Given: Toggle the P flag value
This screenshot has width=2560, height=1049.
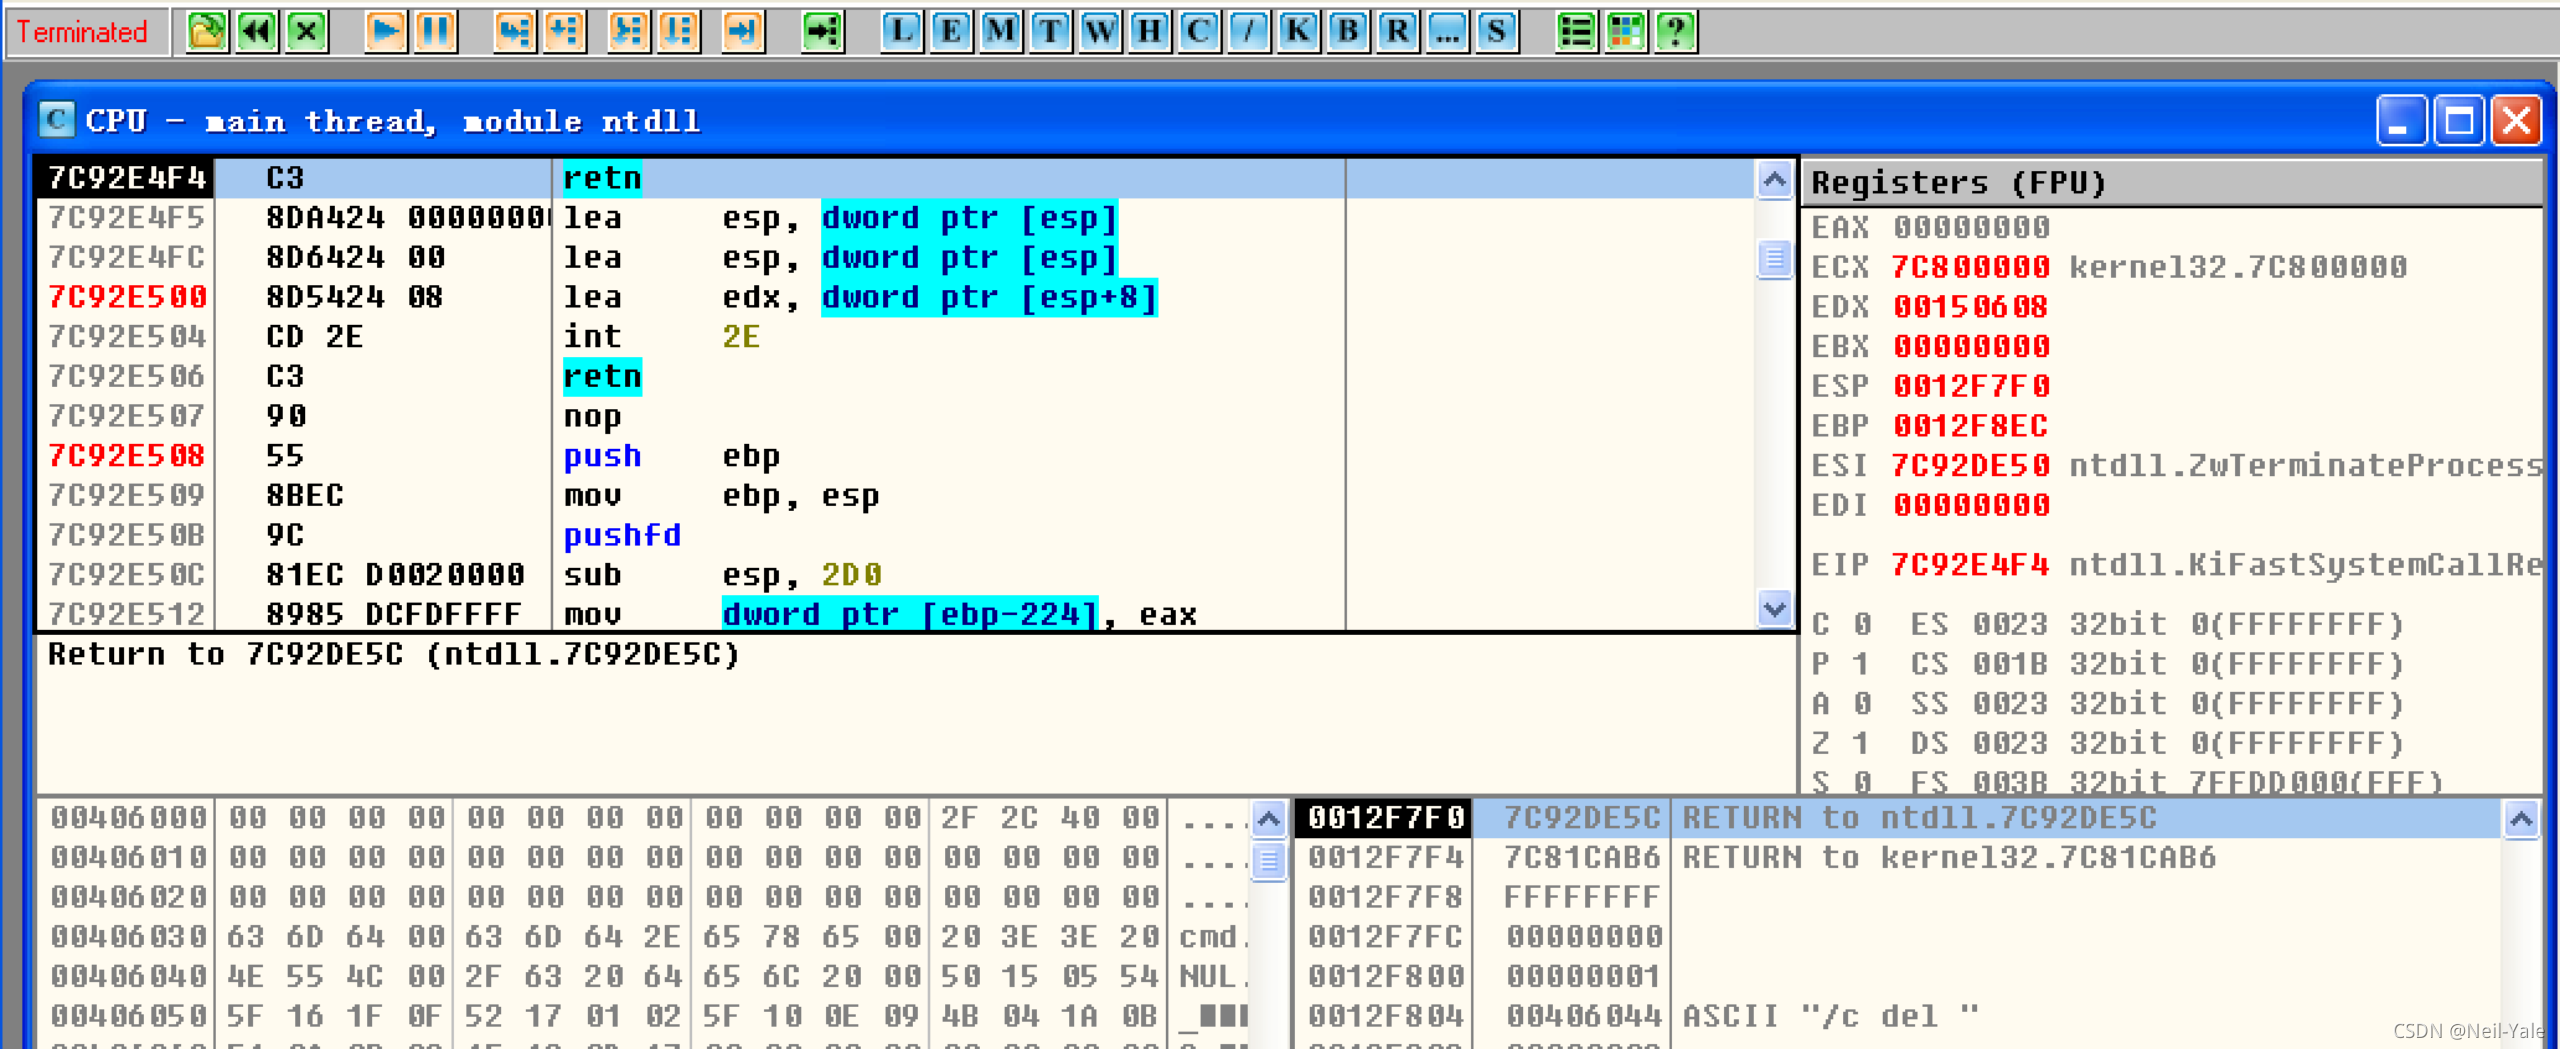Looking at the screenshot, I should click(1861, 664).
